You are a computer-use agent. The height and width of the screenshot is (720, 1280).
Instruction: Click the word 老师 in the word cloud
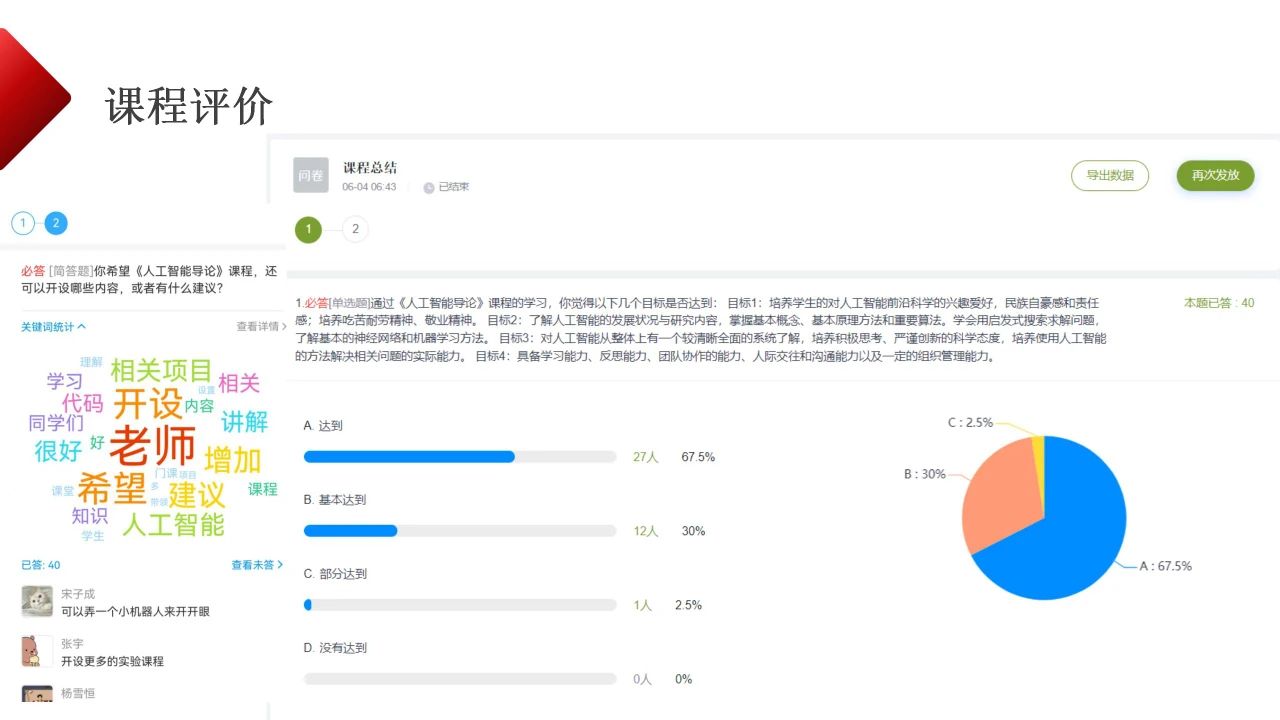[x=152, y=446]
